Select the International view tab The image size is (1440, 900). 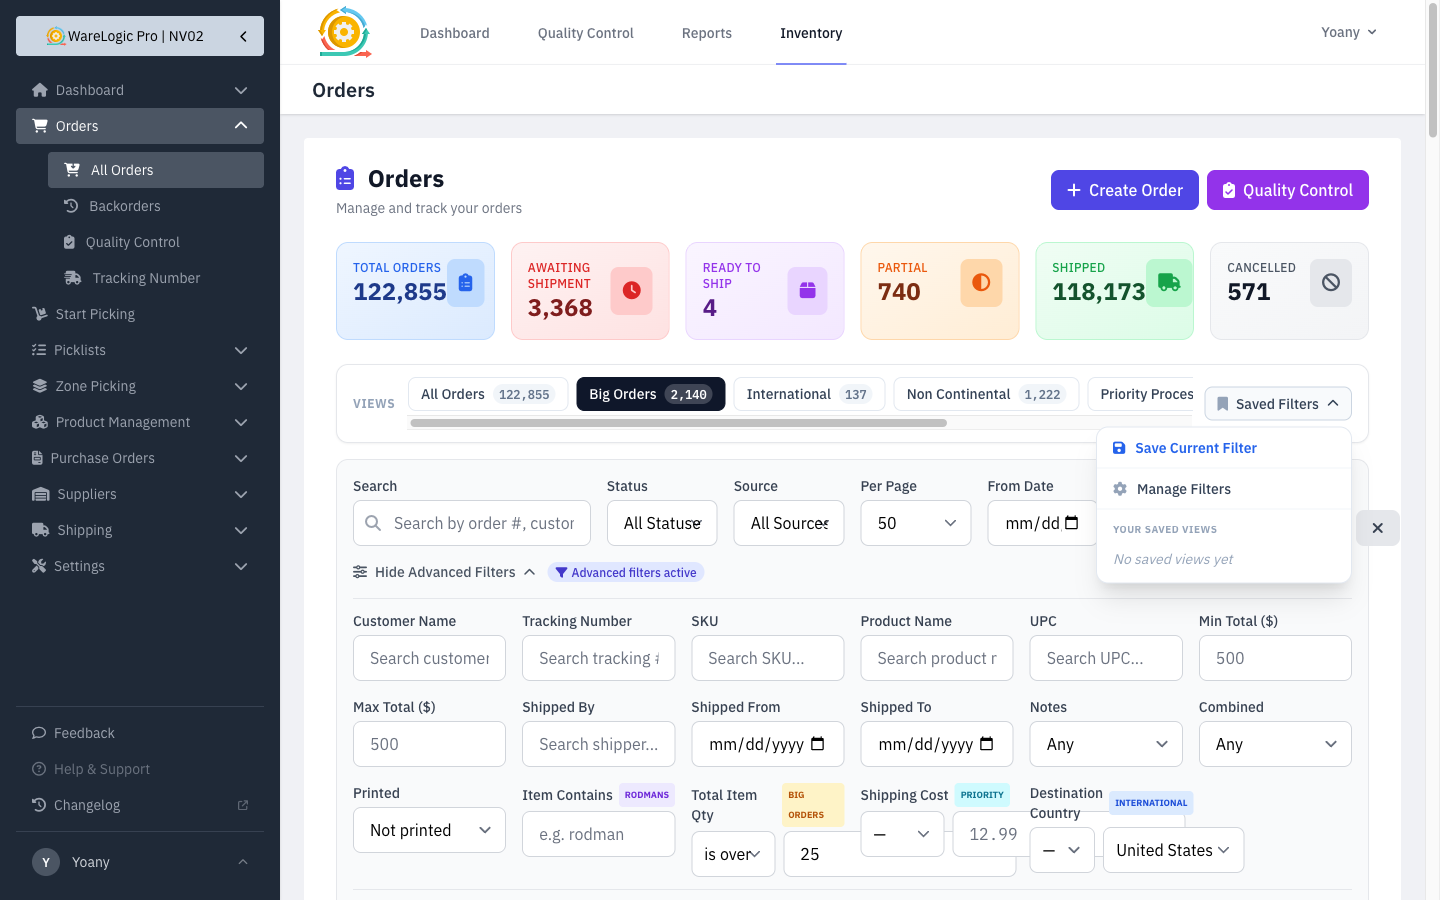tap(810, 394)
